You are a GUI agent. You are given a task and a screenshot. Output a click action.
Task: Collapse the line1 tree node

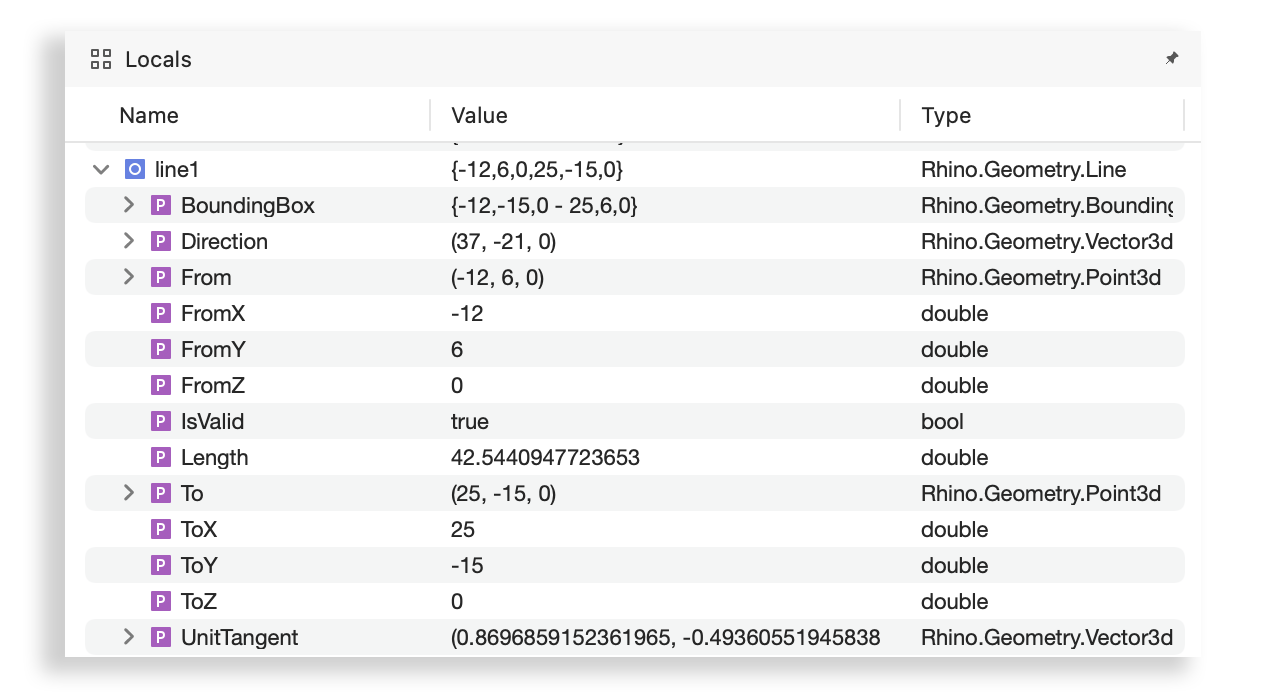pyautogui.click(x=101, y=169)
